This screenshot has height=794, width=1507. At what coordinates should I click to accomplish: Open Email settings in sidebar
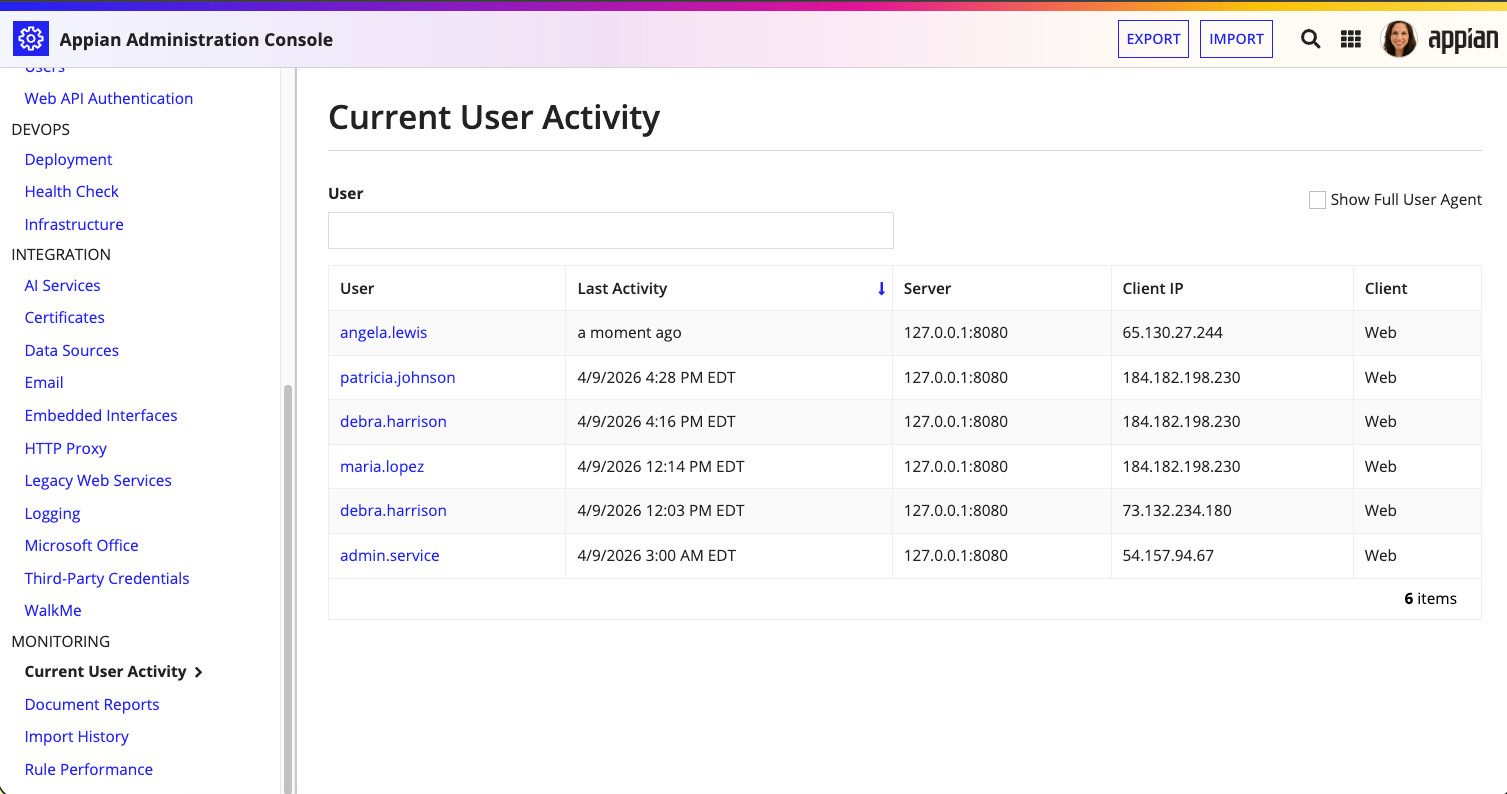click(44, 382)
